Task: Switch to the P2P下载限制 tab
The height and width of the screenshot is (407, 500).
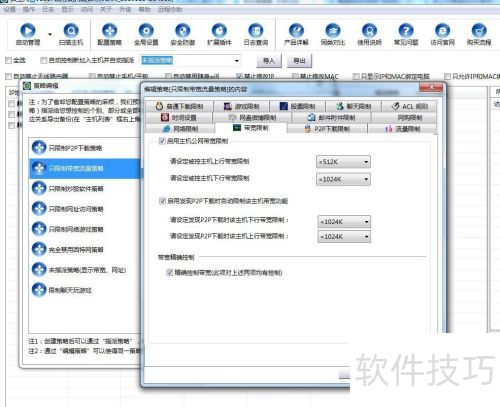Action: tap(327, 129)
